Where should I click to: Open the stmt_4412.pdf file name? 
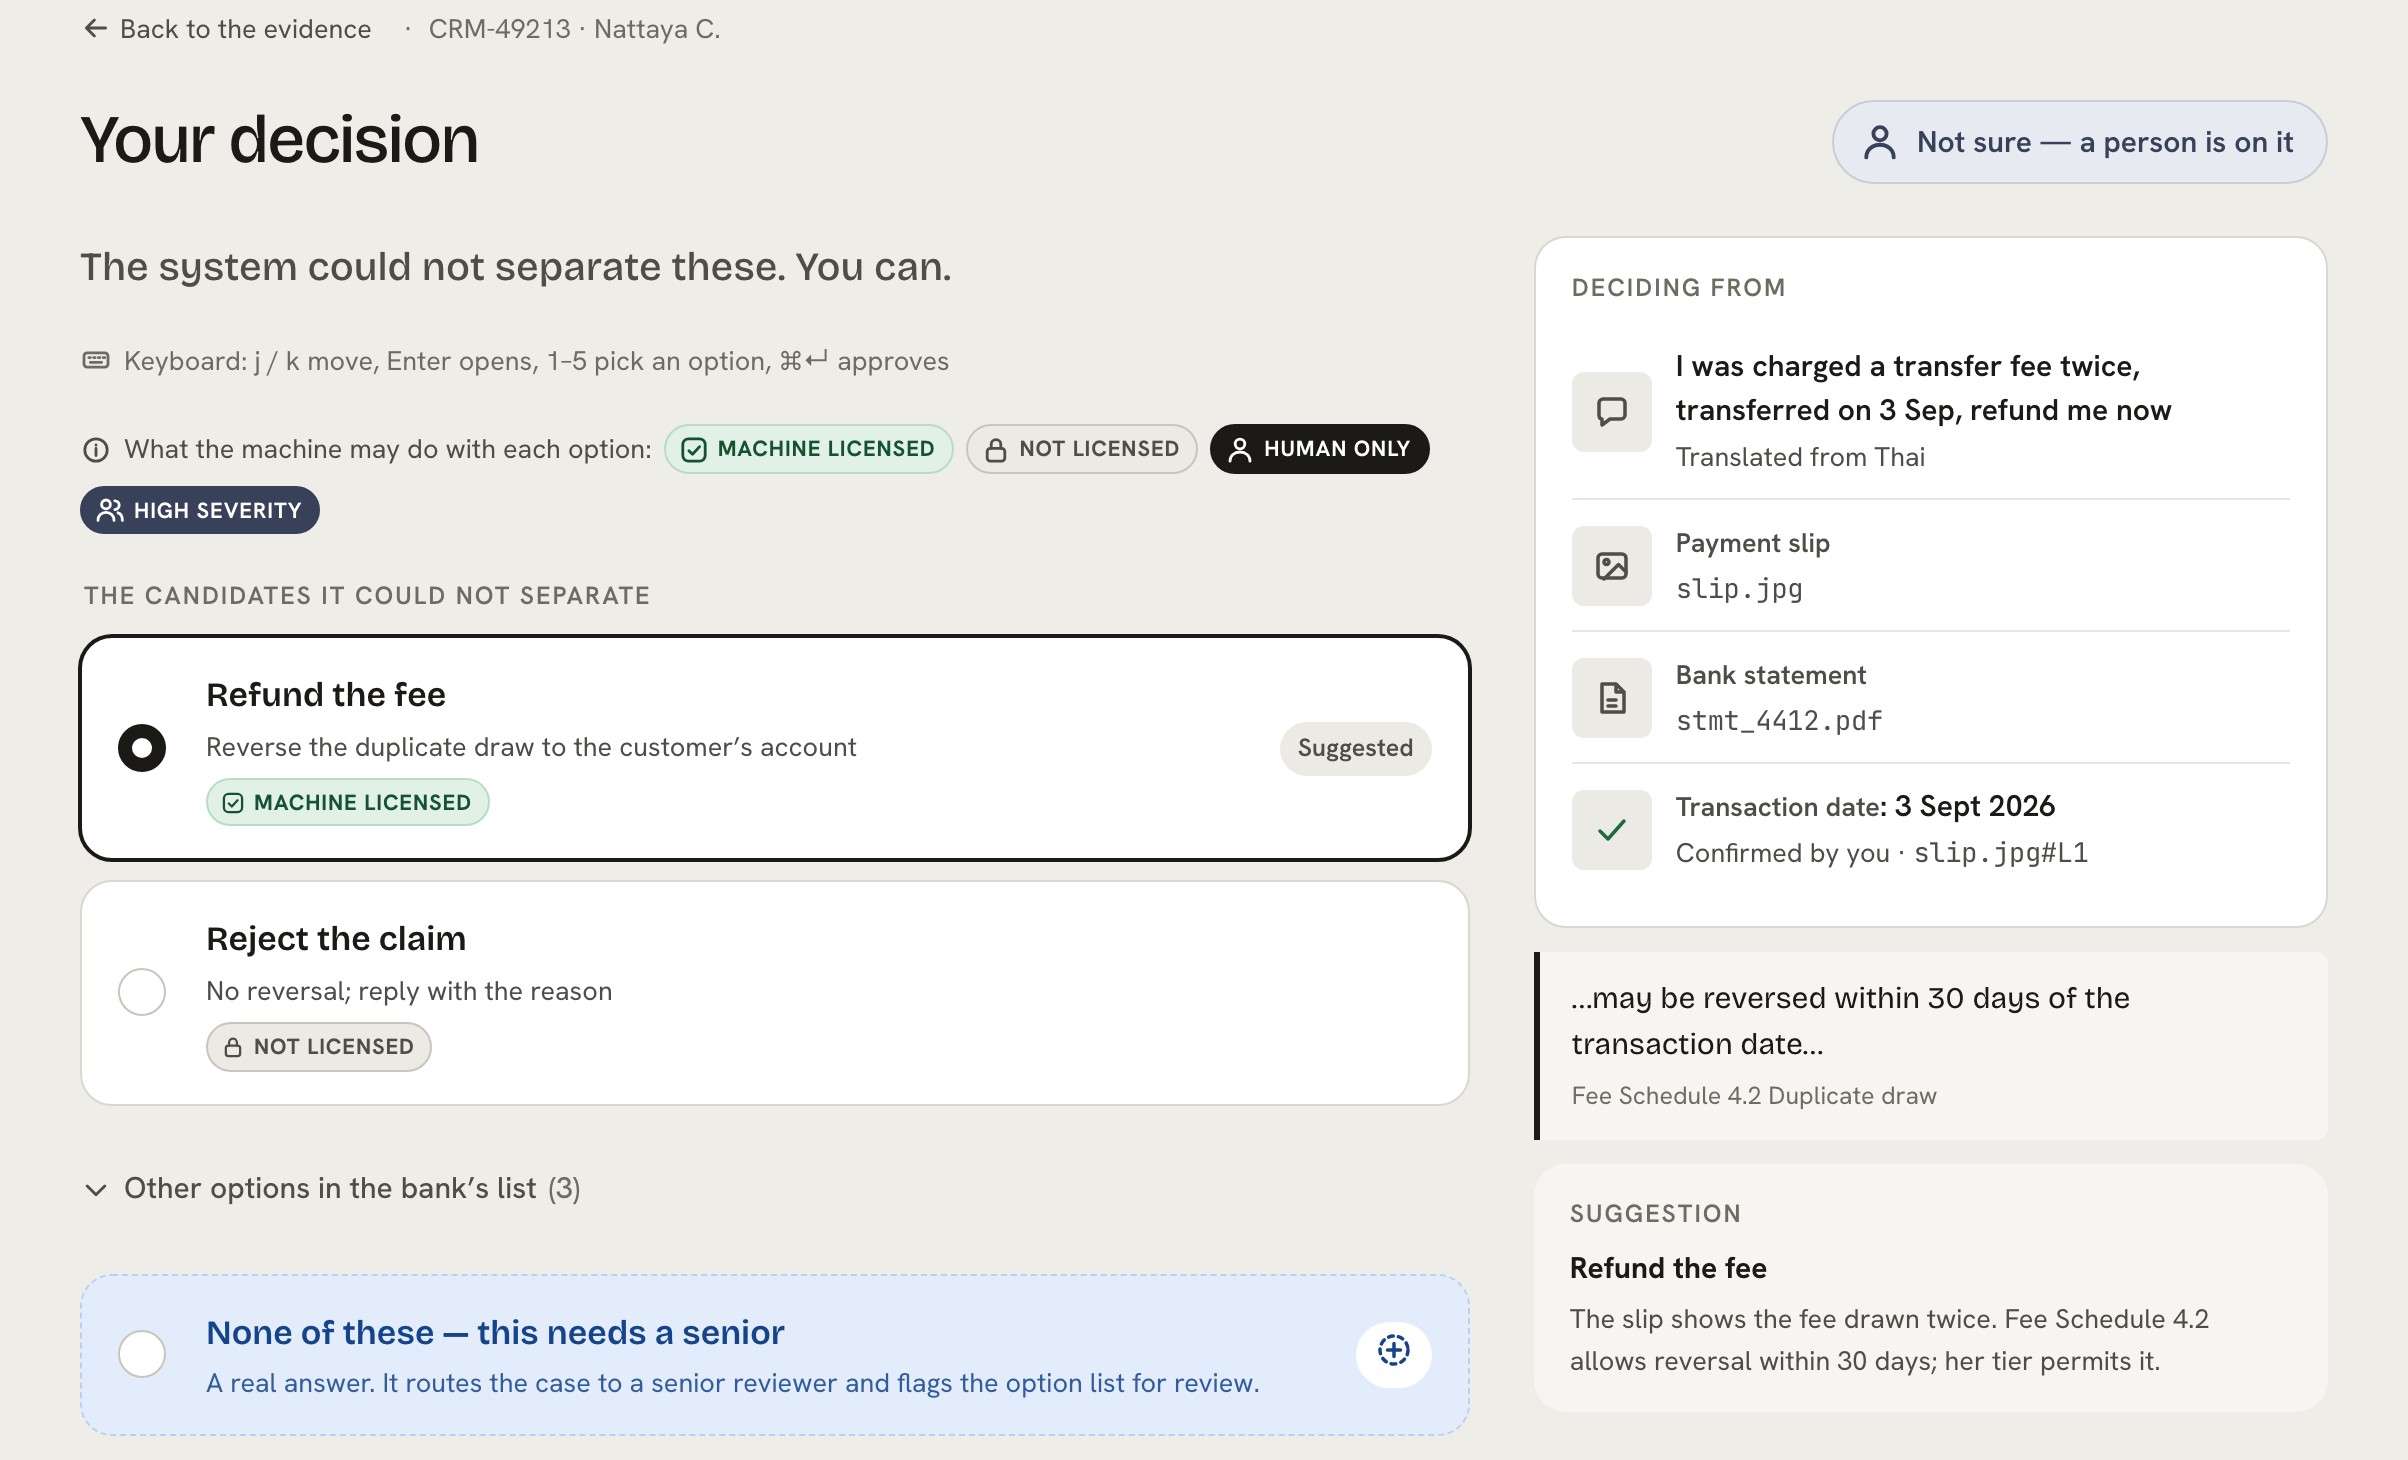[1779, 721]
